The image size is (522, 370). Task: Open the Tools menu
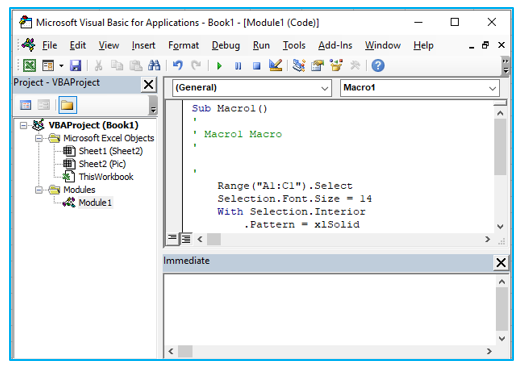[294, 45]
